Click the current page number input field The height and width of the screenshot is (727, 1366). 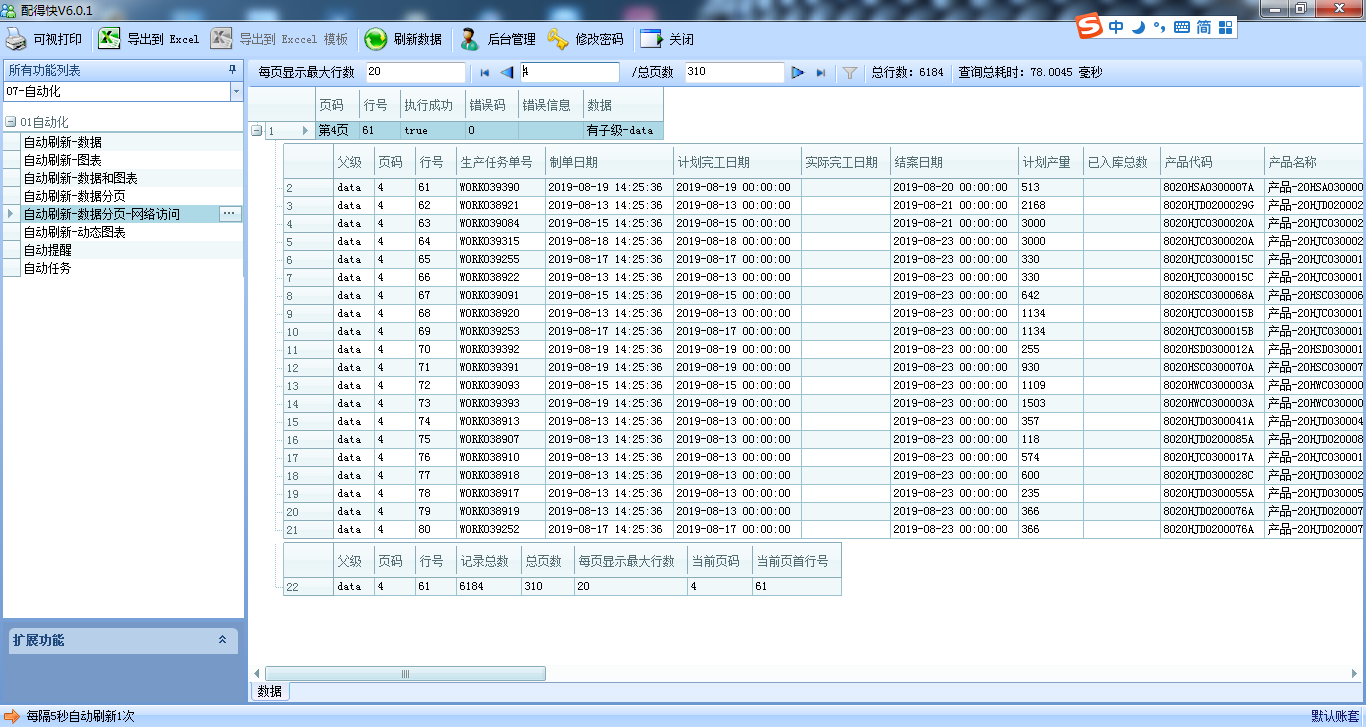click(569, 72)
